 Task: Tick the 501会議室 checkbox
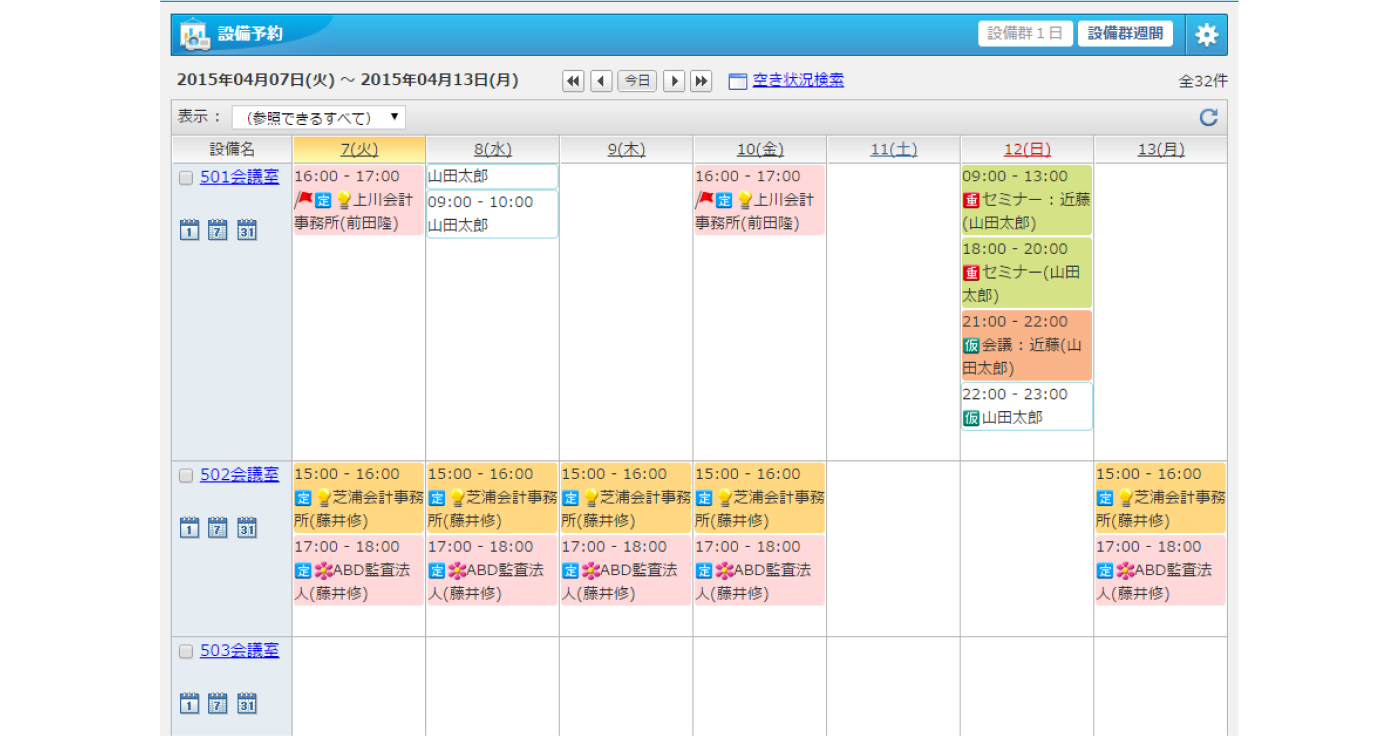[x=185, y=178]
